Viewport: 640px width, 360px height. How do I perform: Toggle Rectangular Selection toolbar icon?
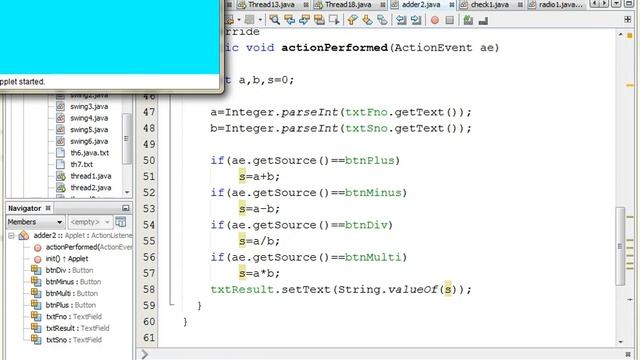pos(334,20)
